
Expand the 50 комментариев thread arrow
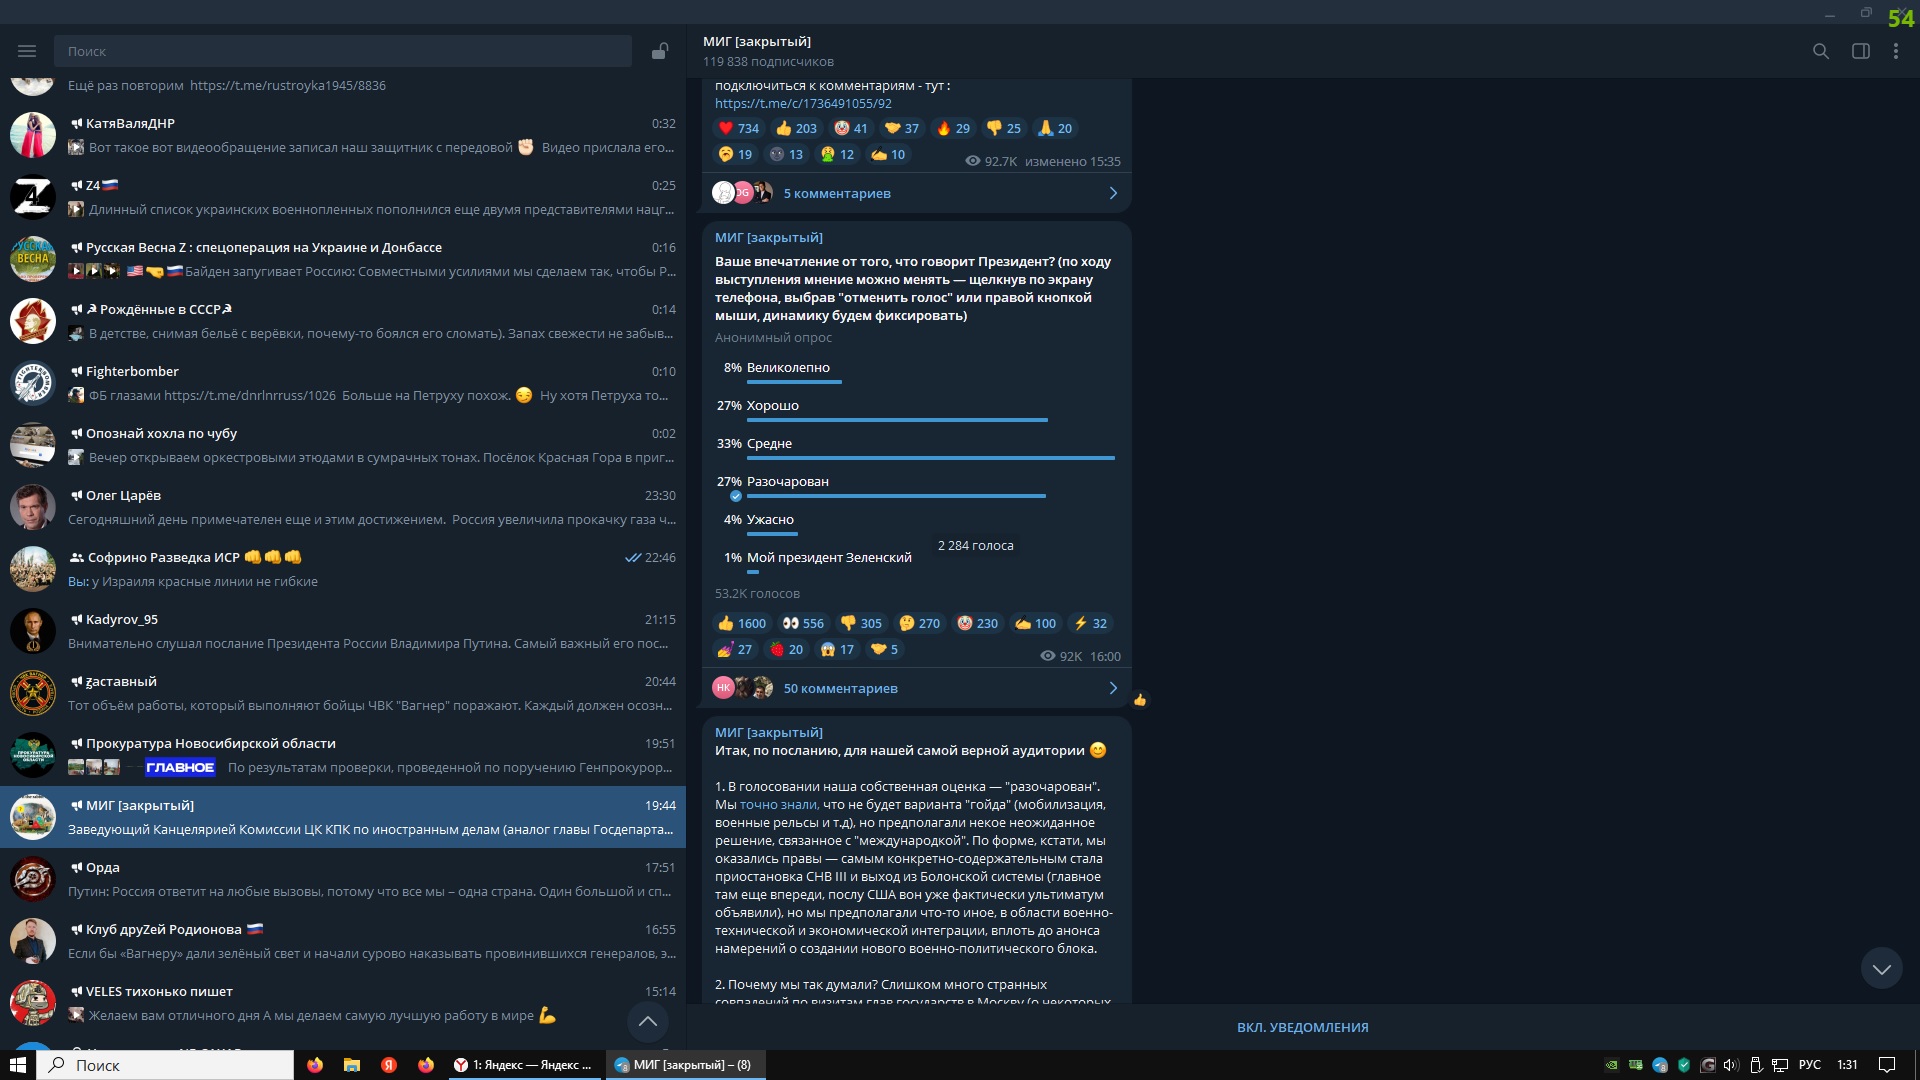click(x=1113, y=688)
